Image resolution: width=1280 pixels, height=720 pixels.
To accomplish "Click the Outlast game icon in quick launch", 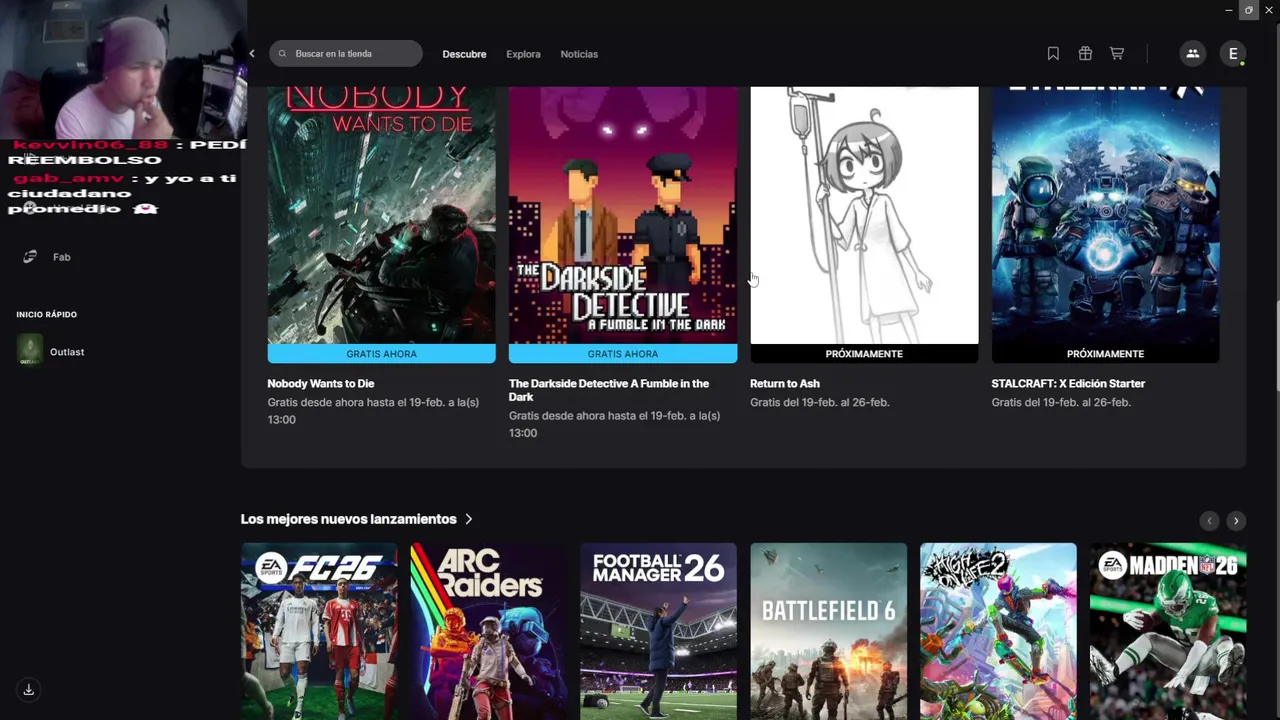I will pos(30,351).
